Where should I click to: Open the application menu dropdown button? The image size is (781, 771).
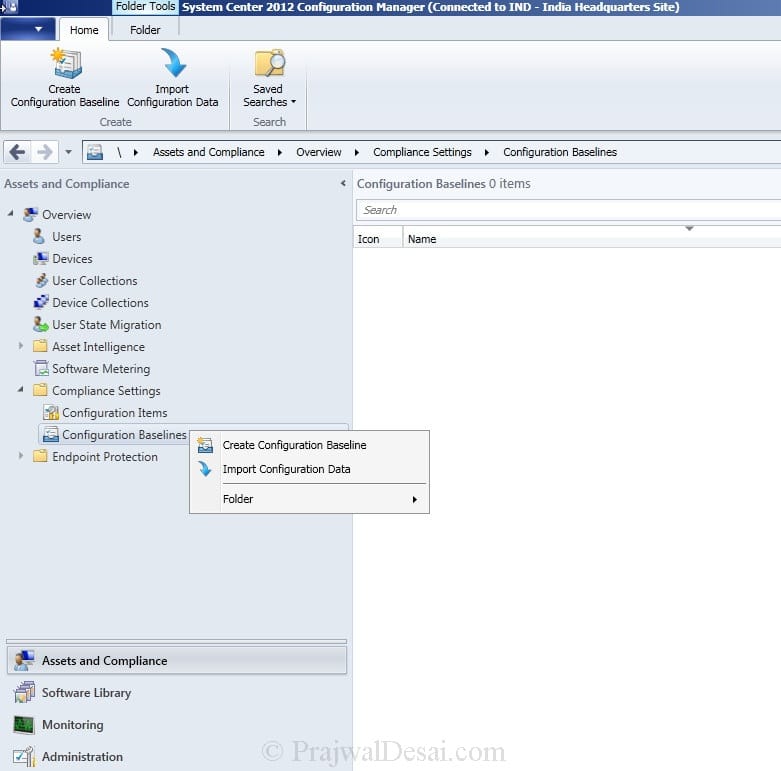tap(28, 29)
